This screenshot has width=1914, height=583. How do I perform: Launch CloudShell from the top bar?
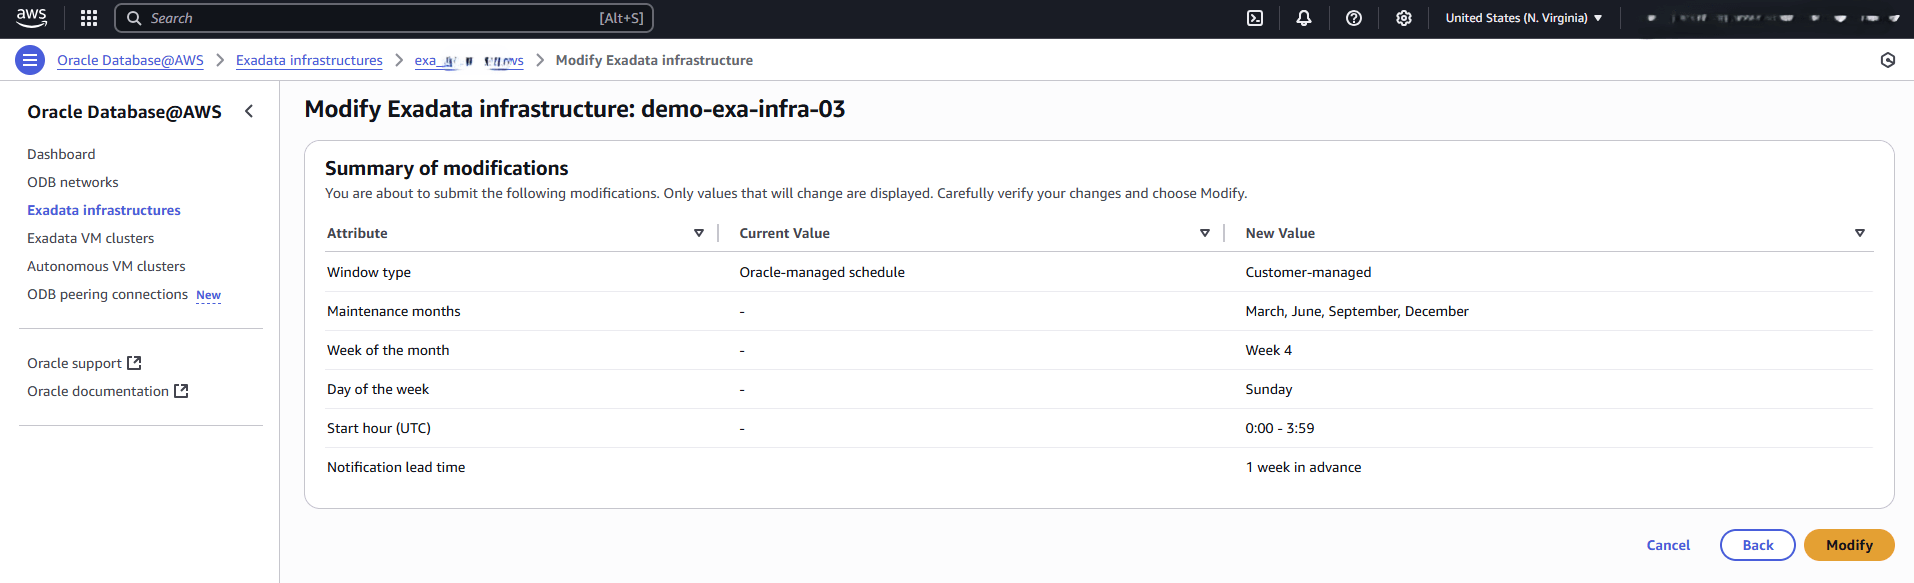(x=1254, y=18)
